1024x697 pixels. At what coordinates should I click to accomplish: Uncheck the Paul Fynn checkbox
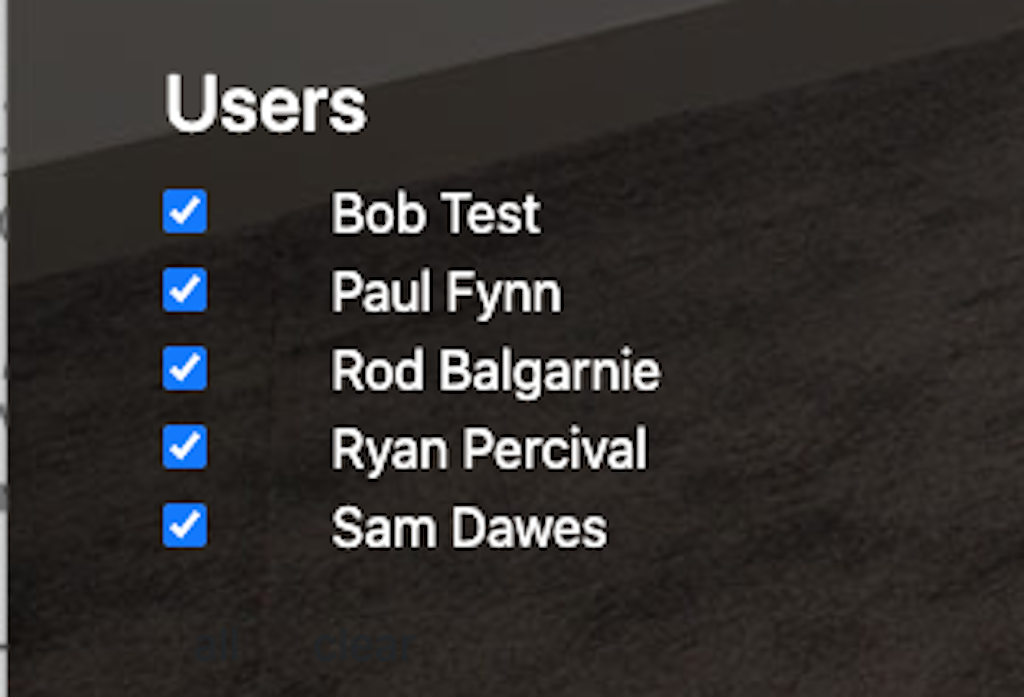[x=185, y=291]
